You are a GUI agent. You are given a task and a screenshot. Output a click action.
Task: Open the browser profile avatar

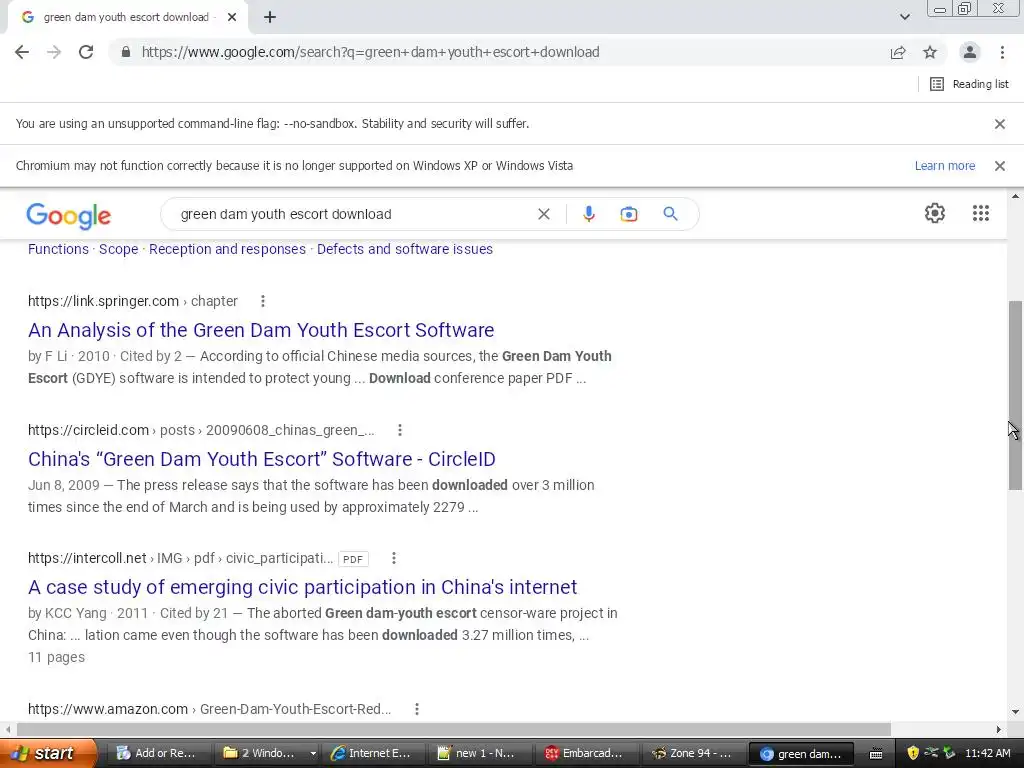click(x=970, y=52)
